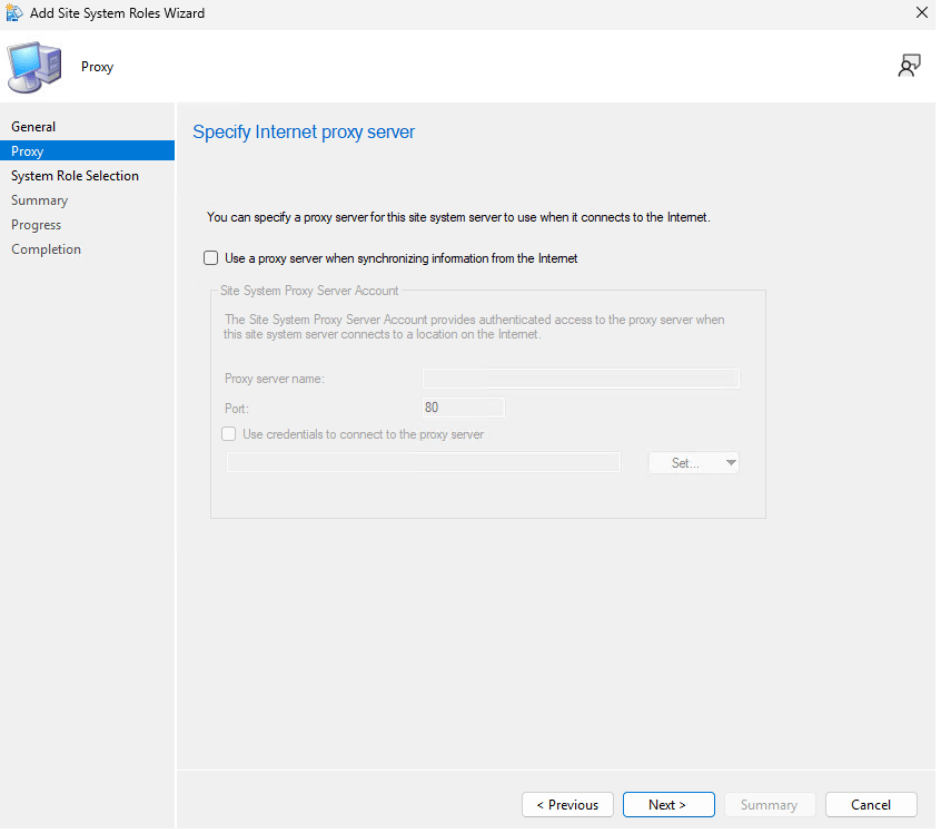Enable proxy server synchronization checkbox
This screenshot has height=829, width=936.
[x=211, y=257]
